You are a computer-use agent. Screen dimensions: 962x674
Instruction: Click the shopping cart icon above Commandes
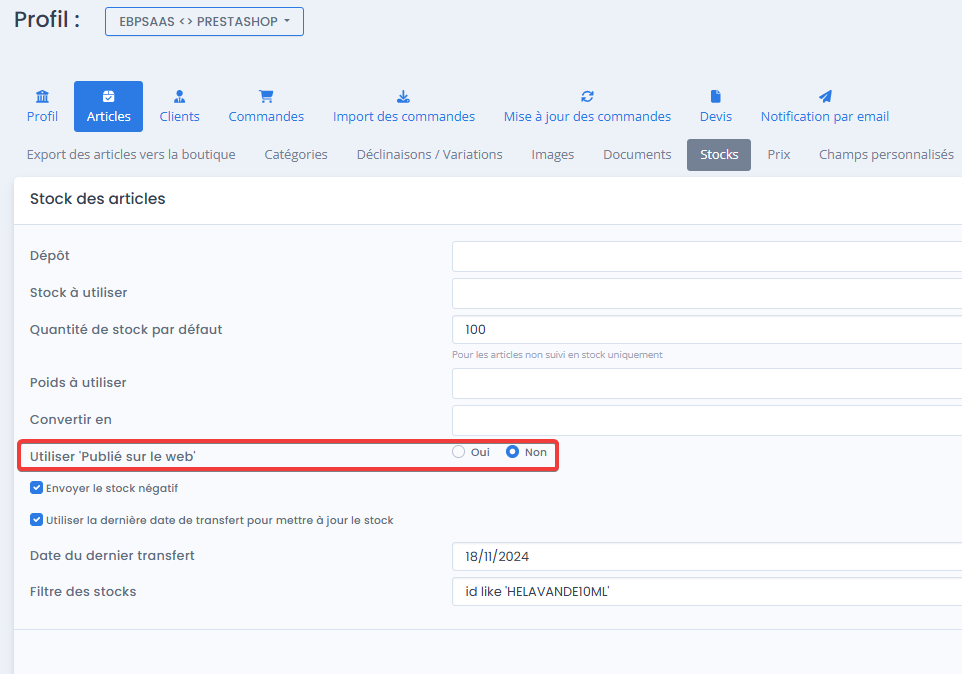tap(266, 96)
